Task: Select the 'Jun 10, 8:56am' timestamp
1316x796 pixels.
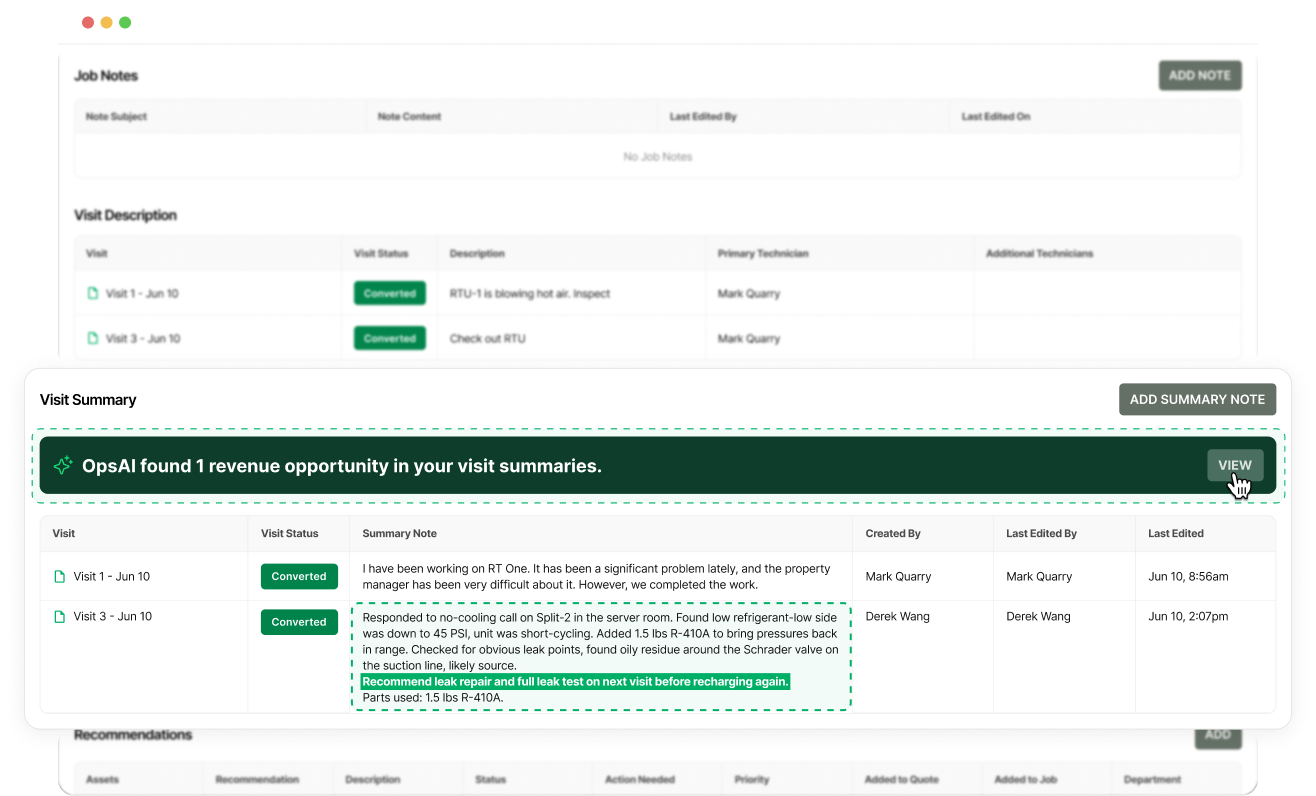Action: point(1188,577)
